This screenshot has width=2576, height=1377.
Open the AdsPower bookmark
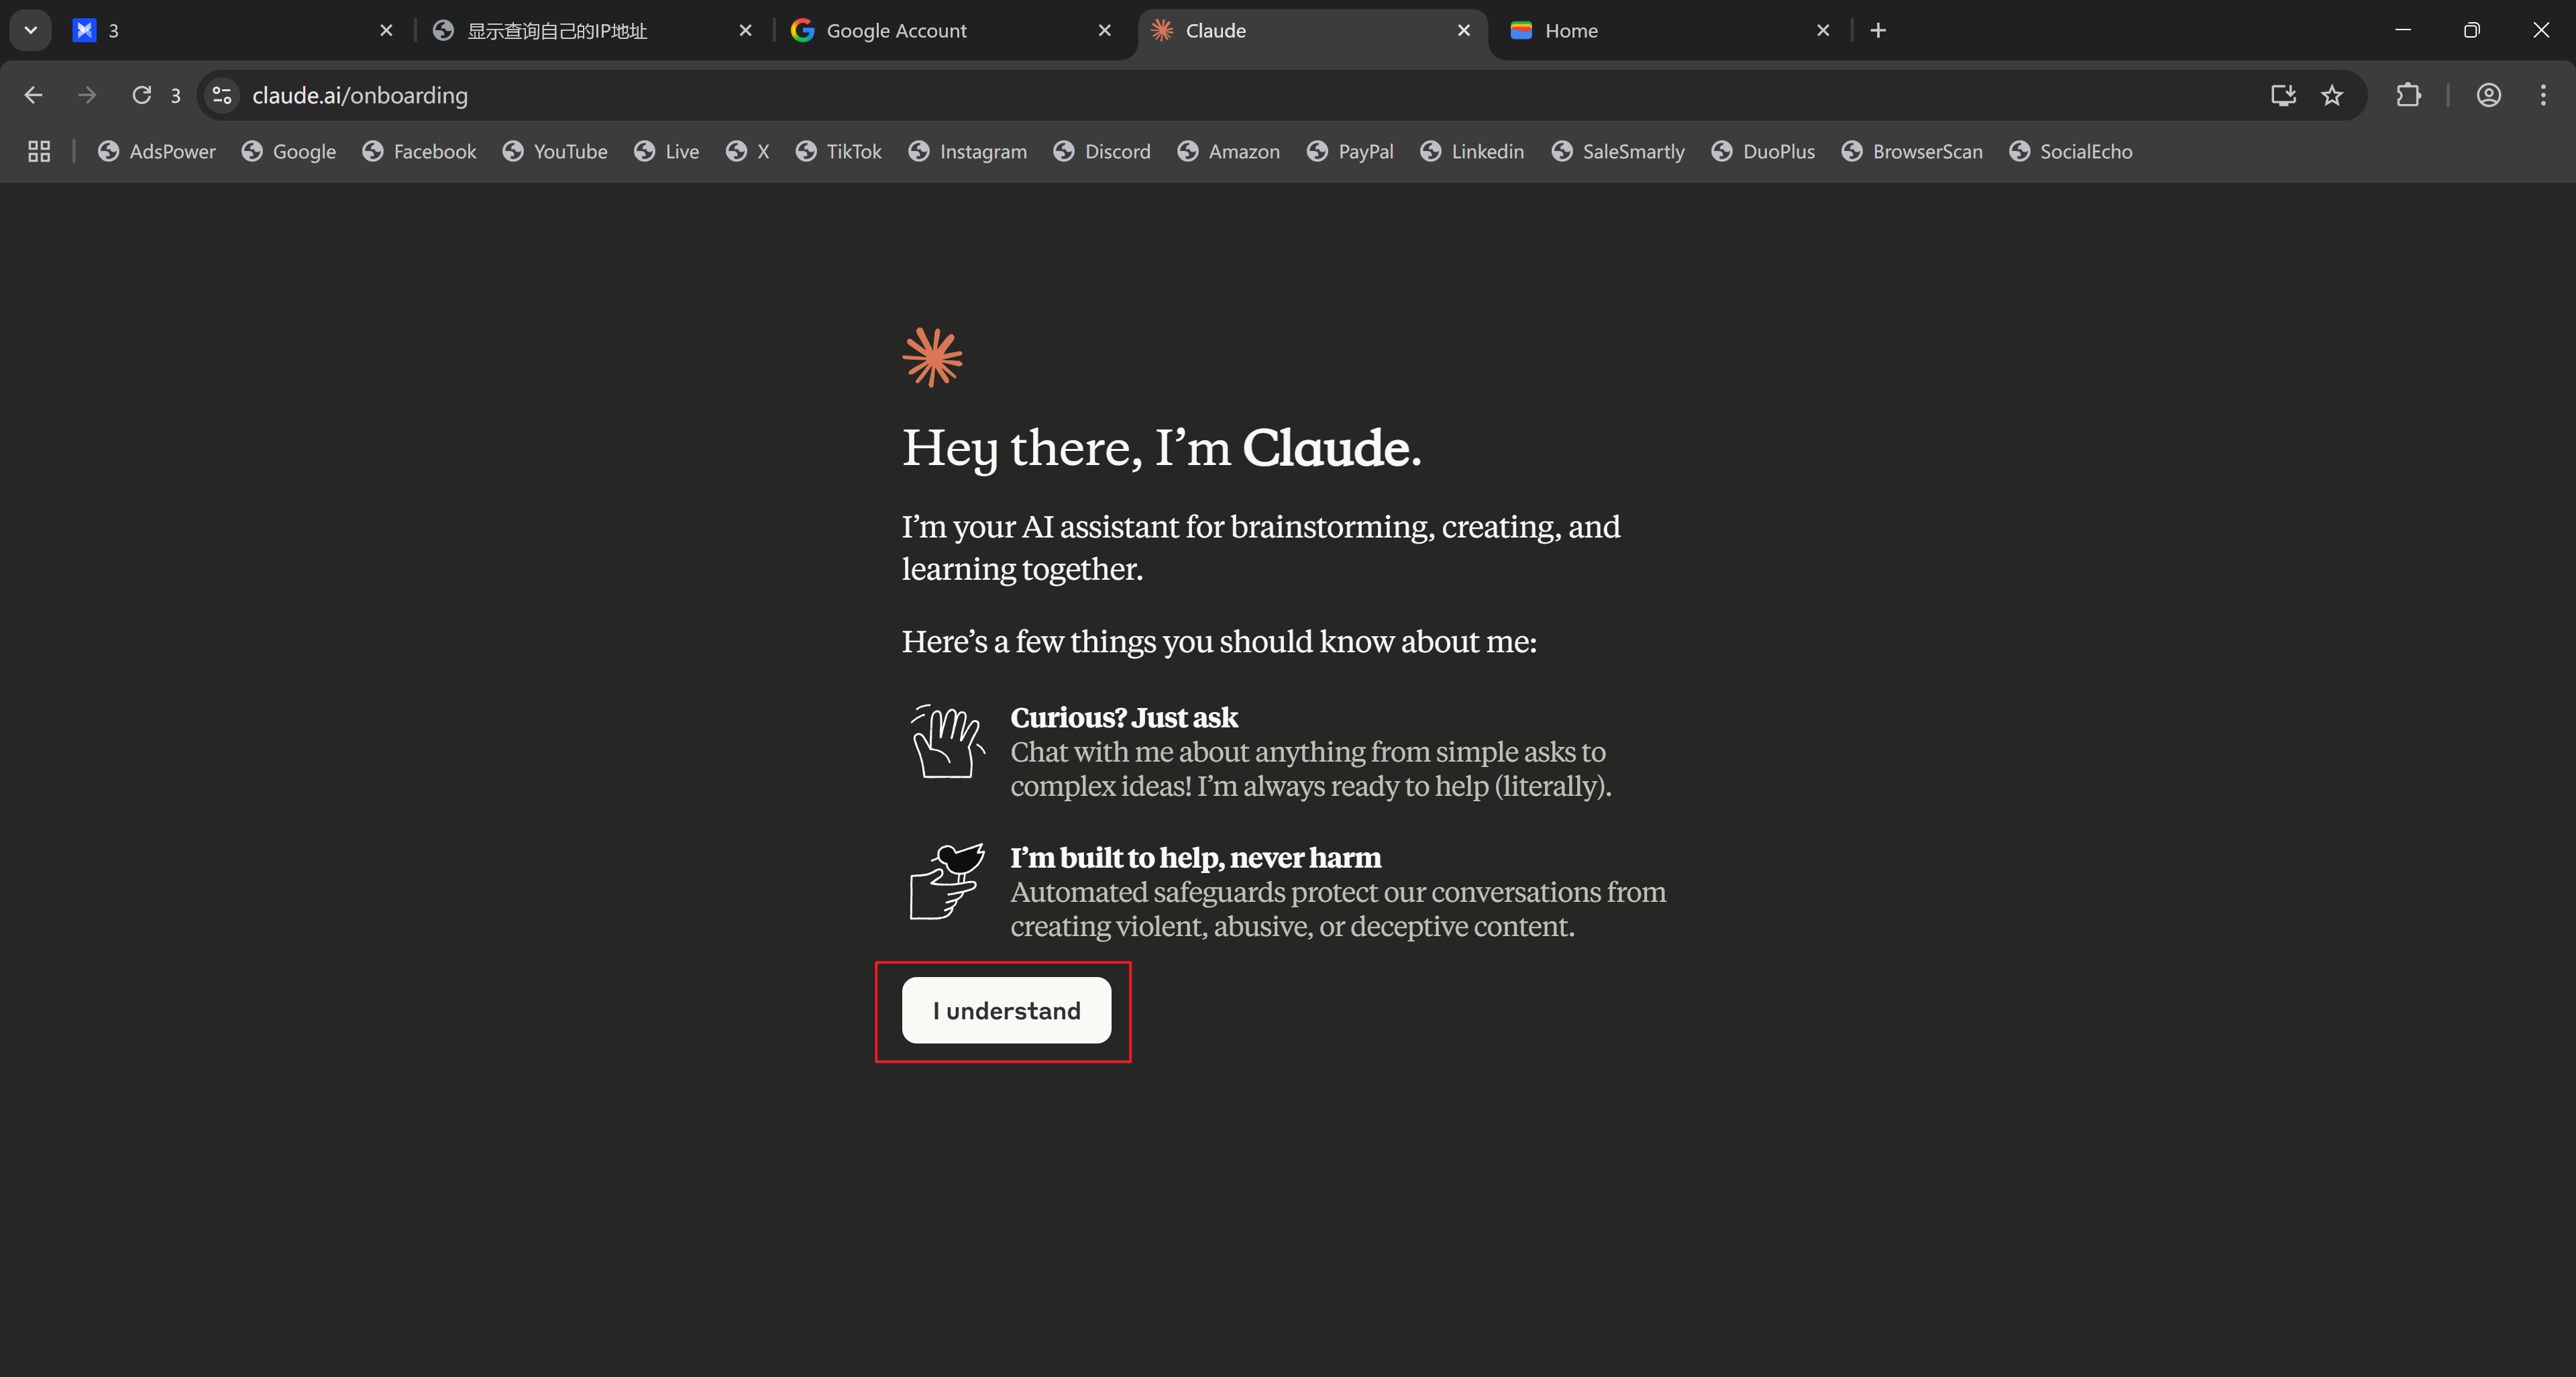coord(157,151)
